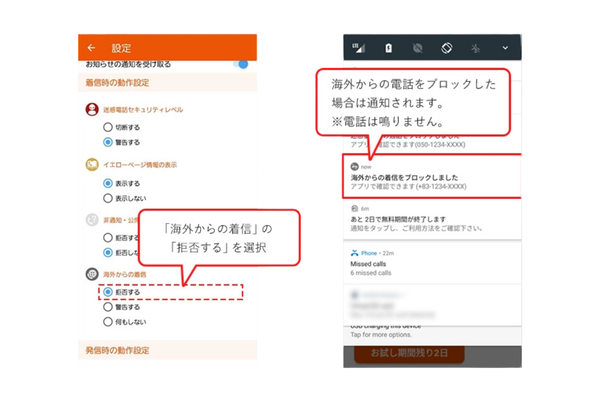Open the Missed calls notification
This screenshot has height=400, width=600.
click(x=432, y=267)
